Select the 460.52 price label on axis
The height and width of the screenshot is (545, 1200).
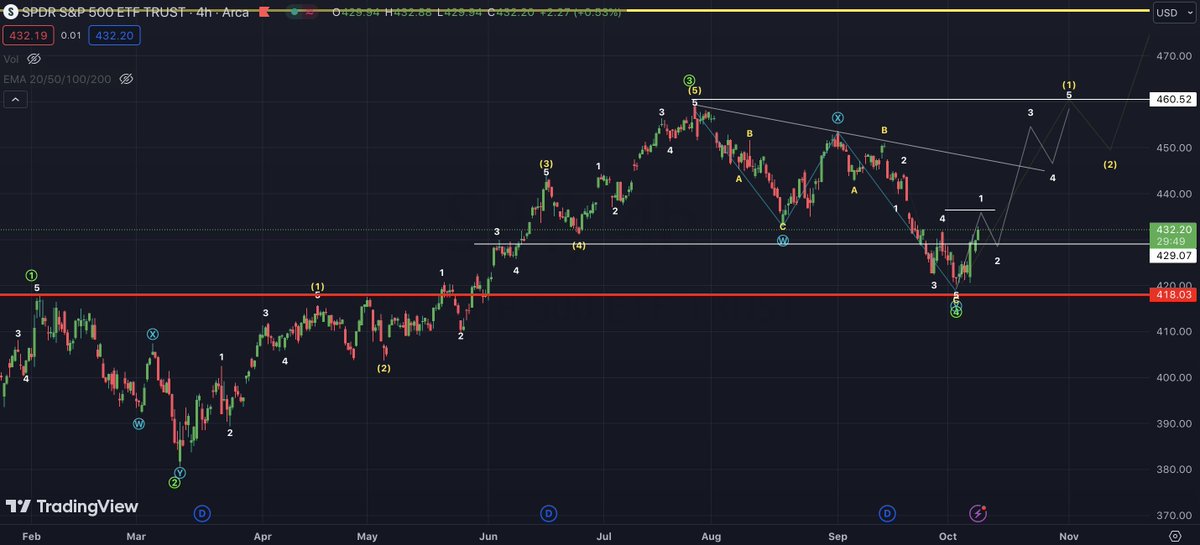click(x=1173, y=100)
